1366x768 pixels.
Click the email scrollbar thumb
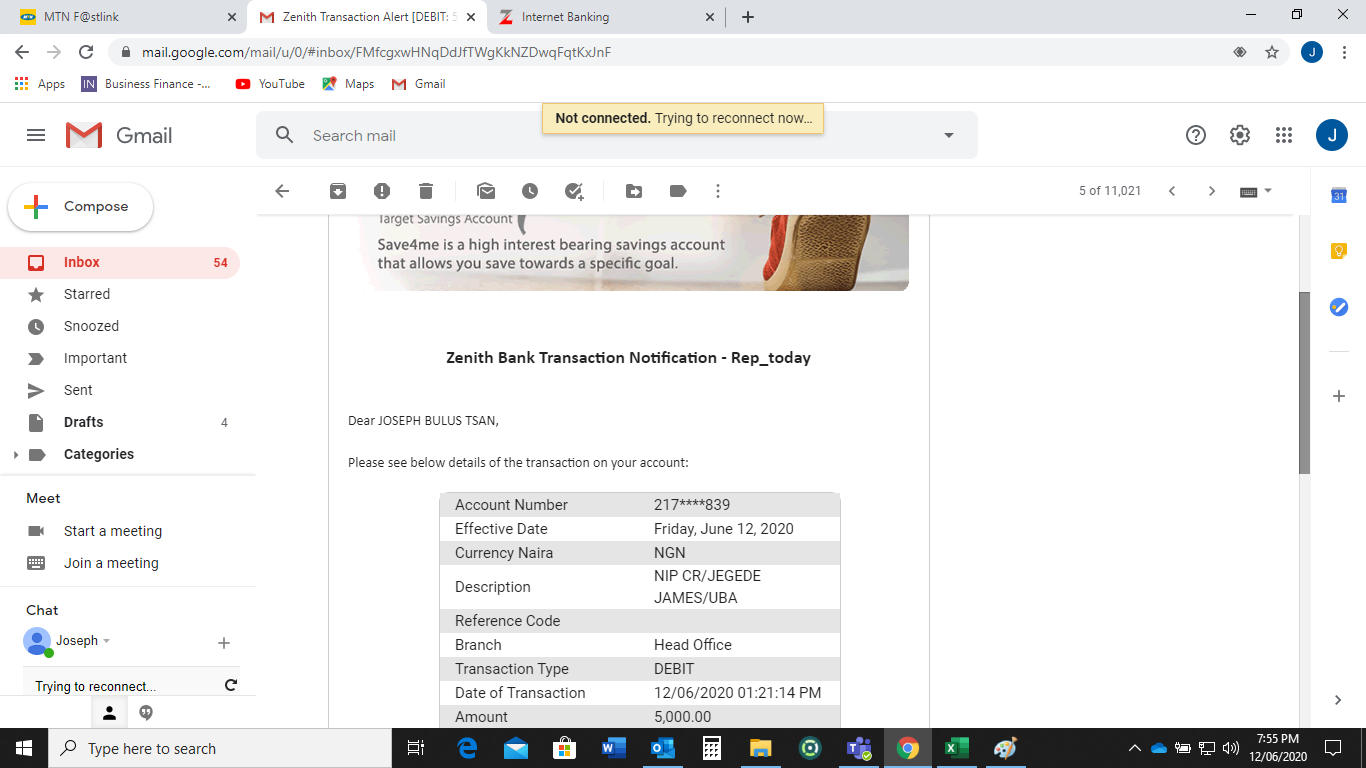point(1304,382)
